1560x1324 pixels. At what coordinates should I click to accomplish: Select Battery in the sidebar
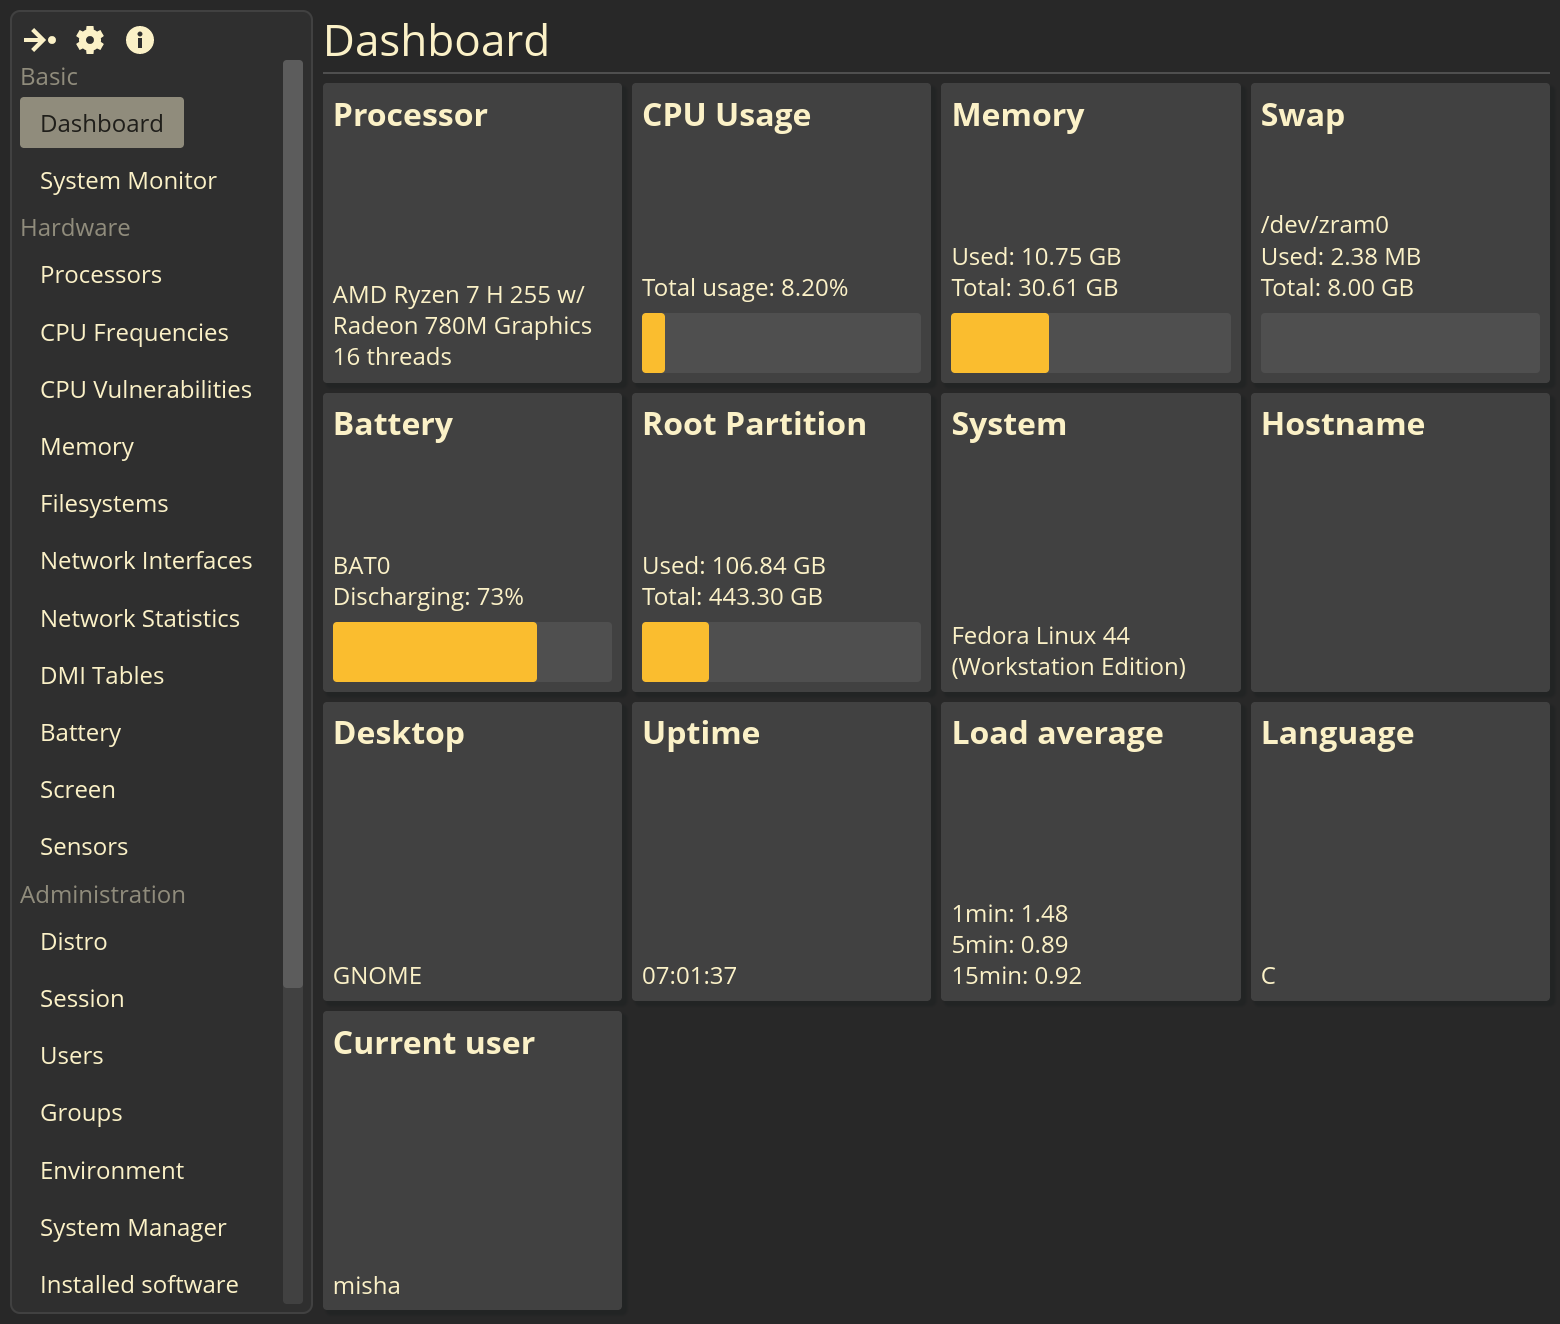pos(80,732)
